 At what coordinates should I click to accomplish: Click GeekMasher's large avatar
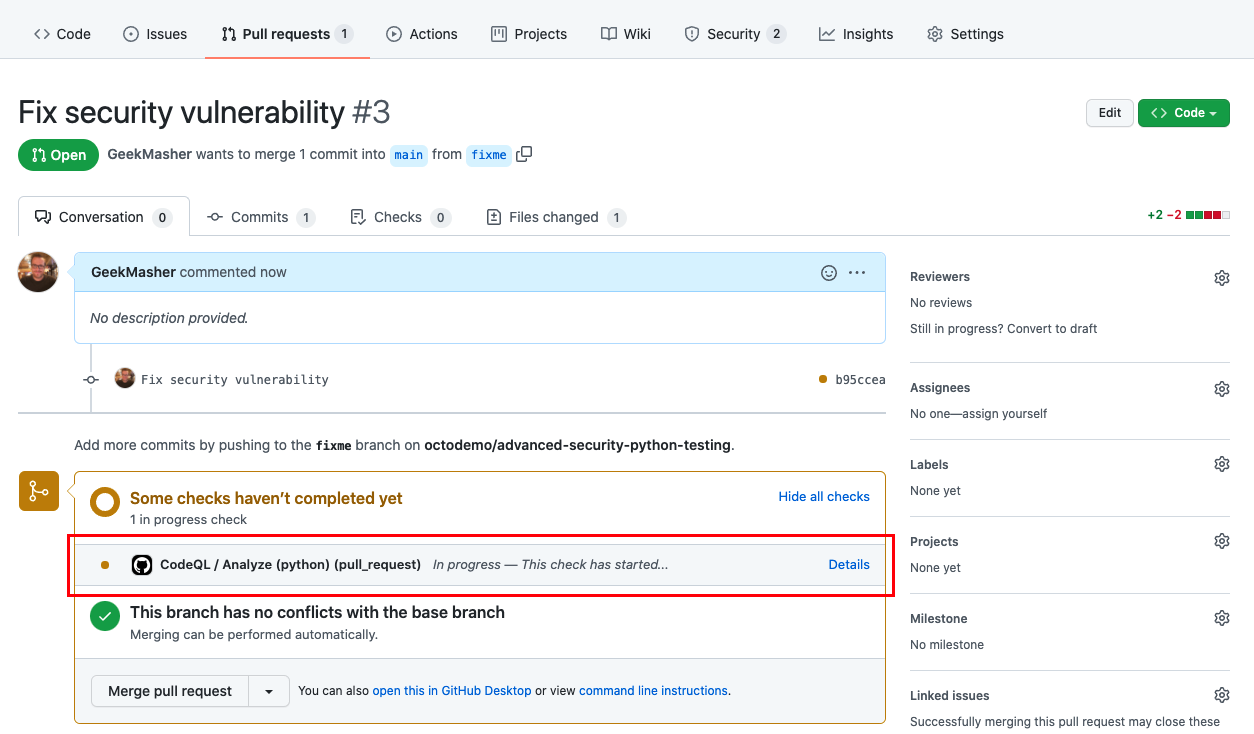coord(38,272)
